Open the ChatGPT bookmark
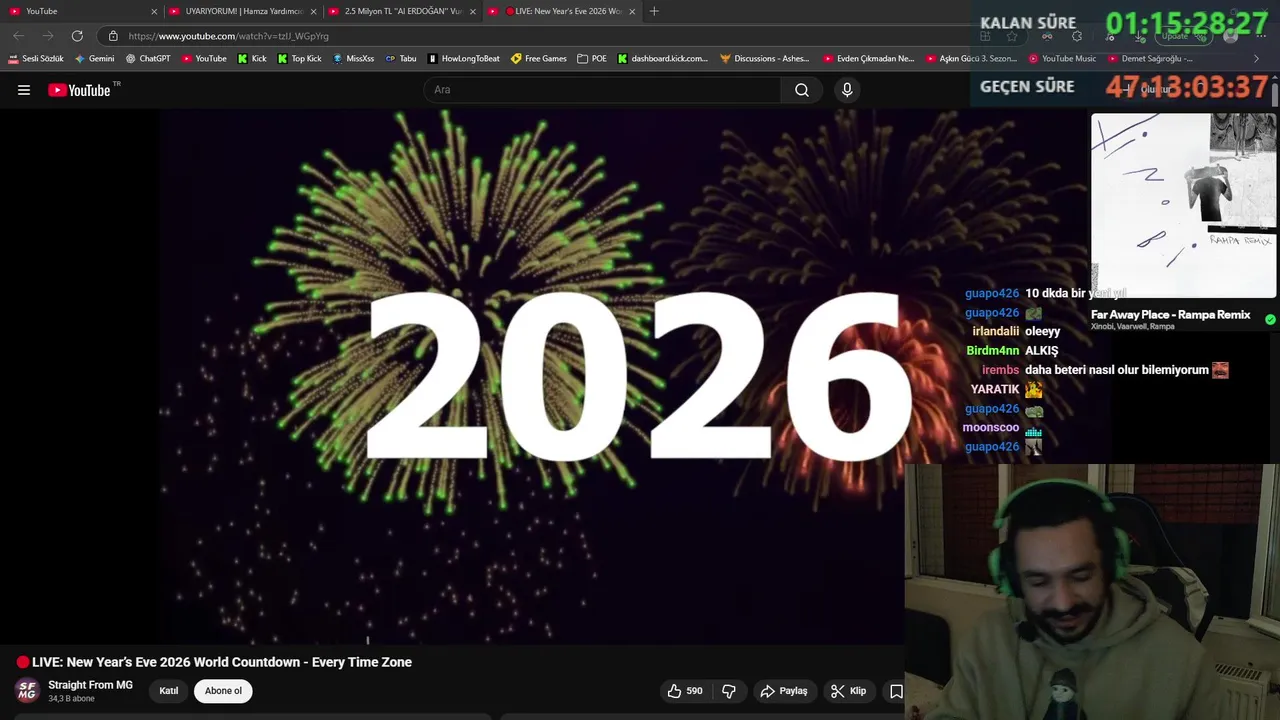The height and width of the screenshot is (720, 1280). click(148, 59)
